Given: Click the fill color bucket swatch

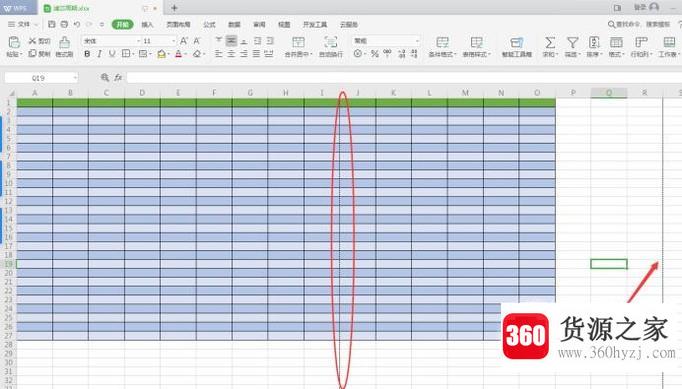Looking at the screenshot, I should (161, 54).
